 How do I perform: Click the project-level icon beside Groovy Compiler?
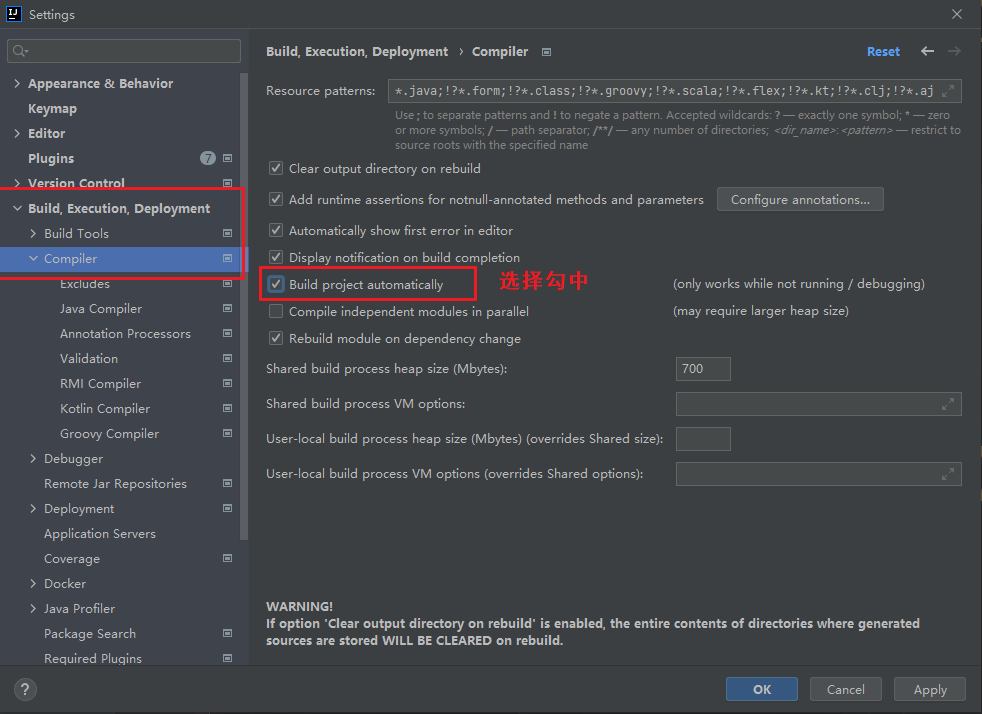click(227, 433)
